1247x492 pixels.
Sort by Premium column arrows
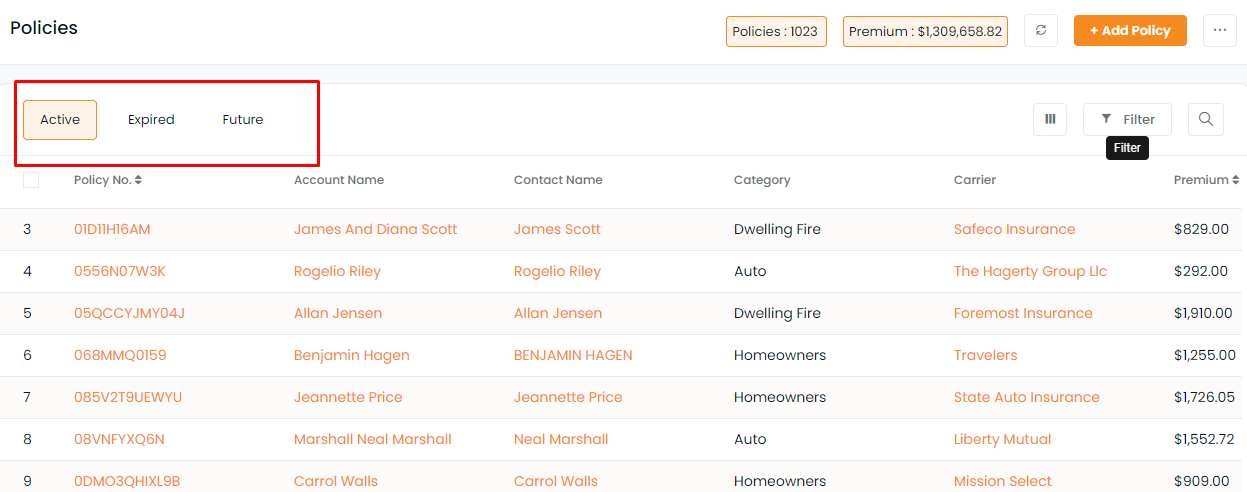(x=1235, y=180)
